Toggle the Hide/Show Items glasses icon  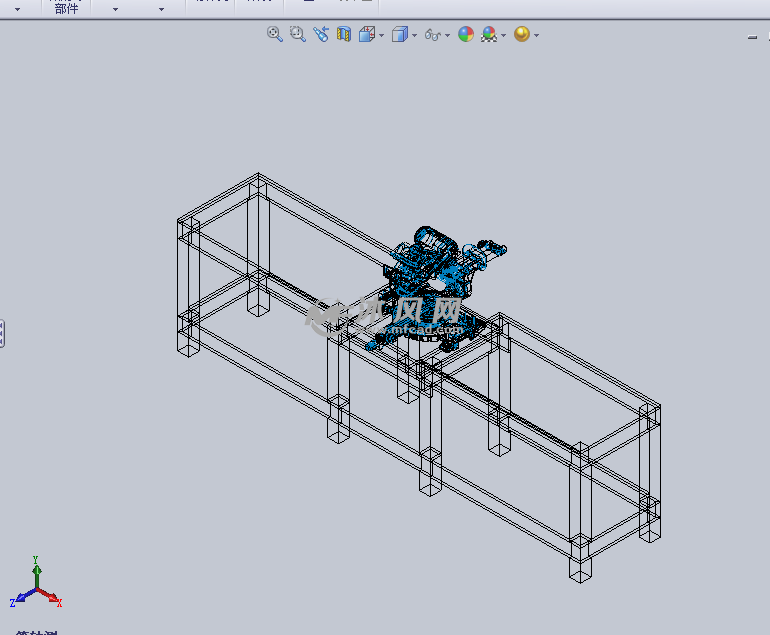(432, 34)
